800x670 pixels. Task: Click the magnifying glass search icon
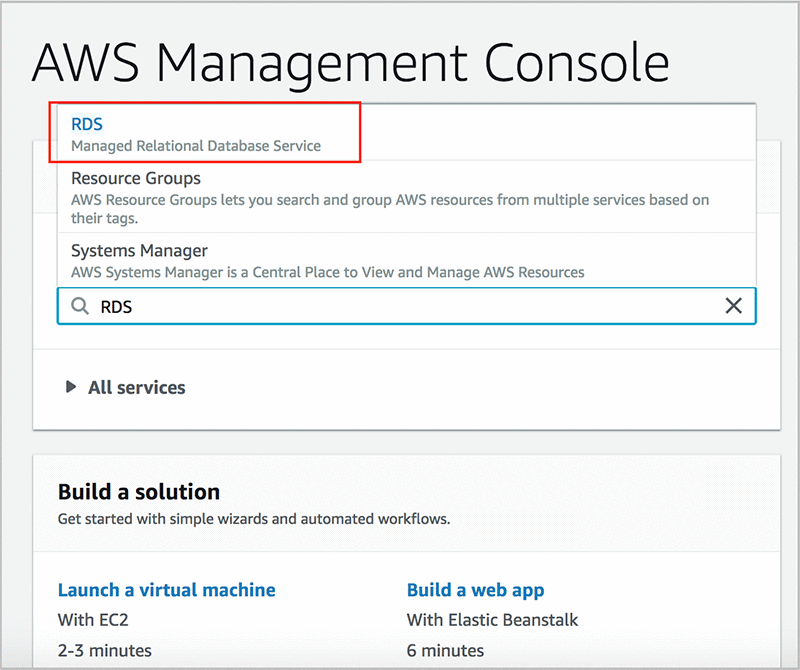pos(80,307)
